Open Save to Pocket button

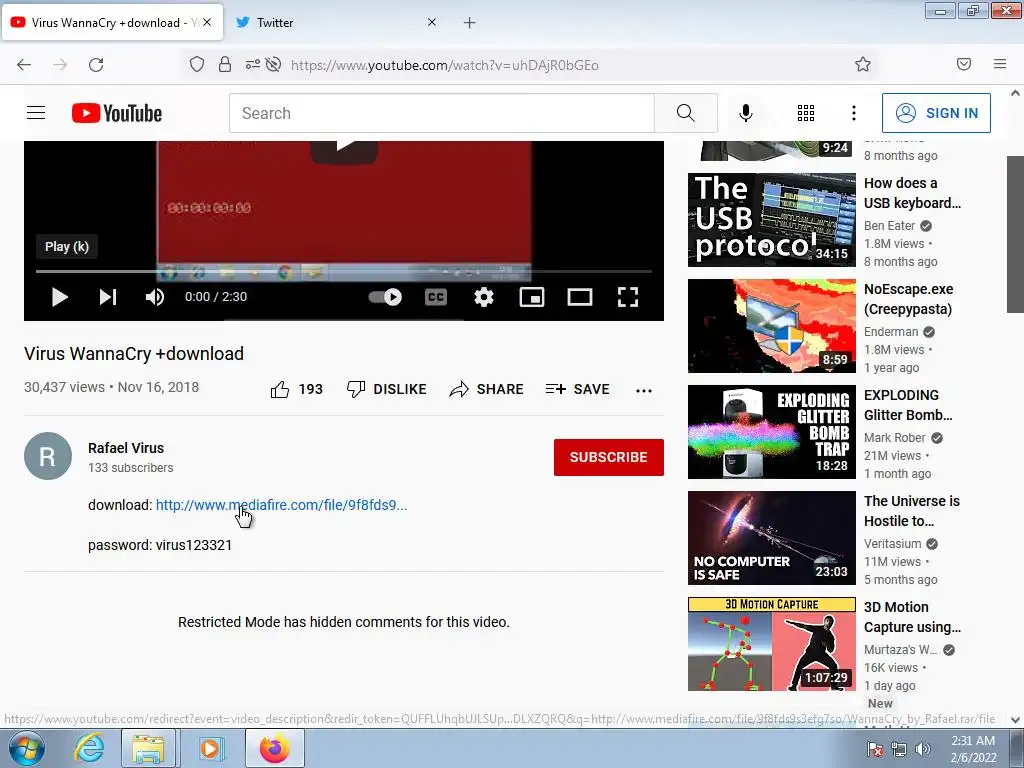click(x=964, y=64)
